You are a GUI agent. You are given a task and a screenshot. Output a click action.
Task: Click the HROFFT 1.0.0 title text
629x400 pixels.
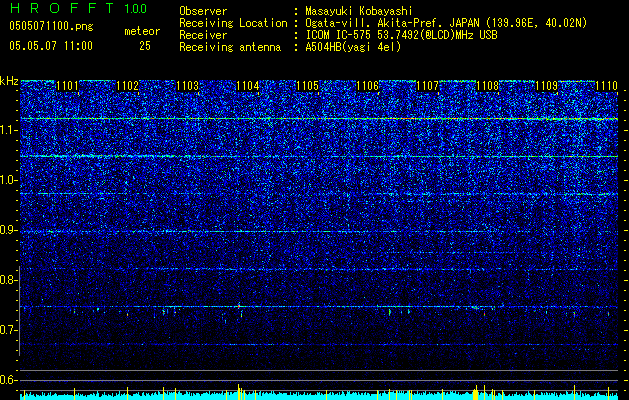tap(78, 8)
